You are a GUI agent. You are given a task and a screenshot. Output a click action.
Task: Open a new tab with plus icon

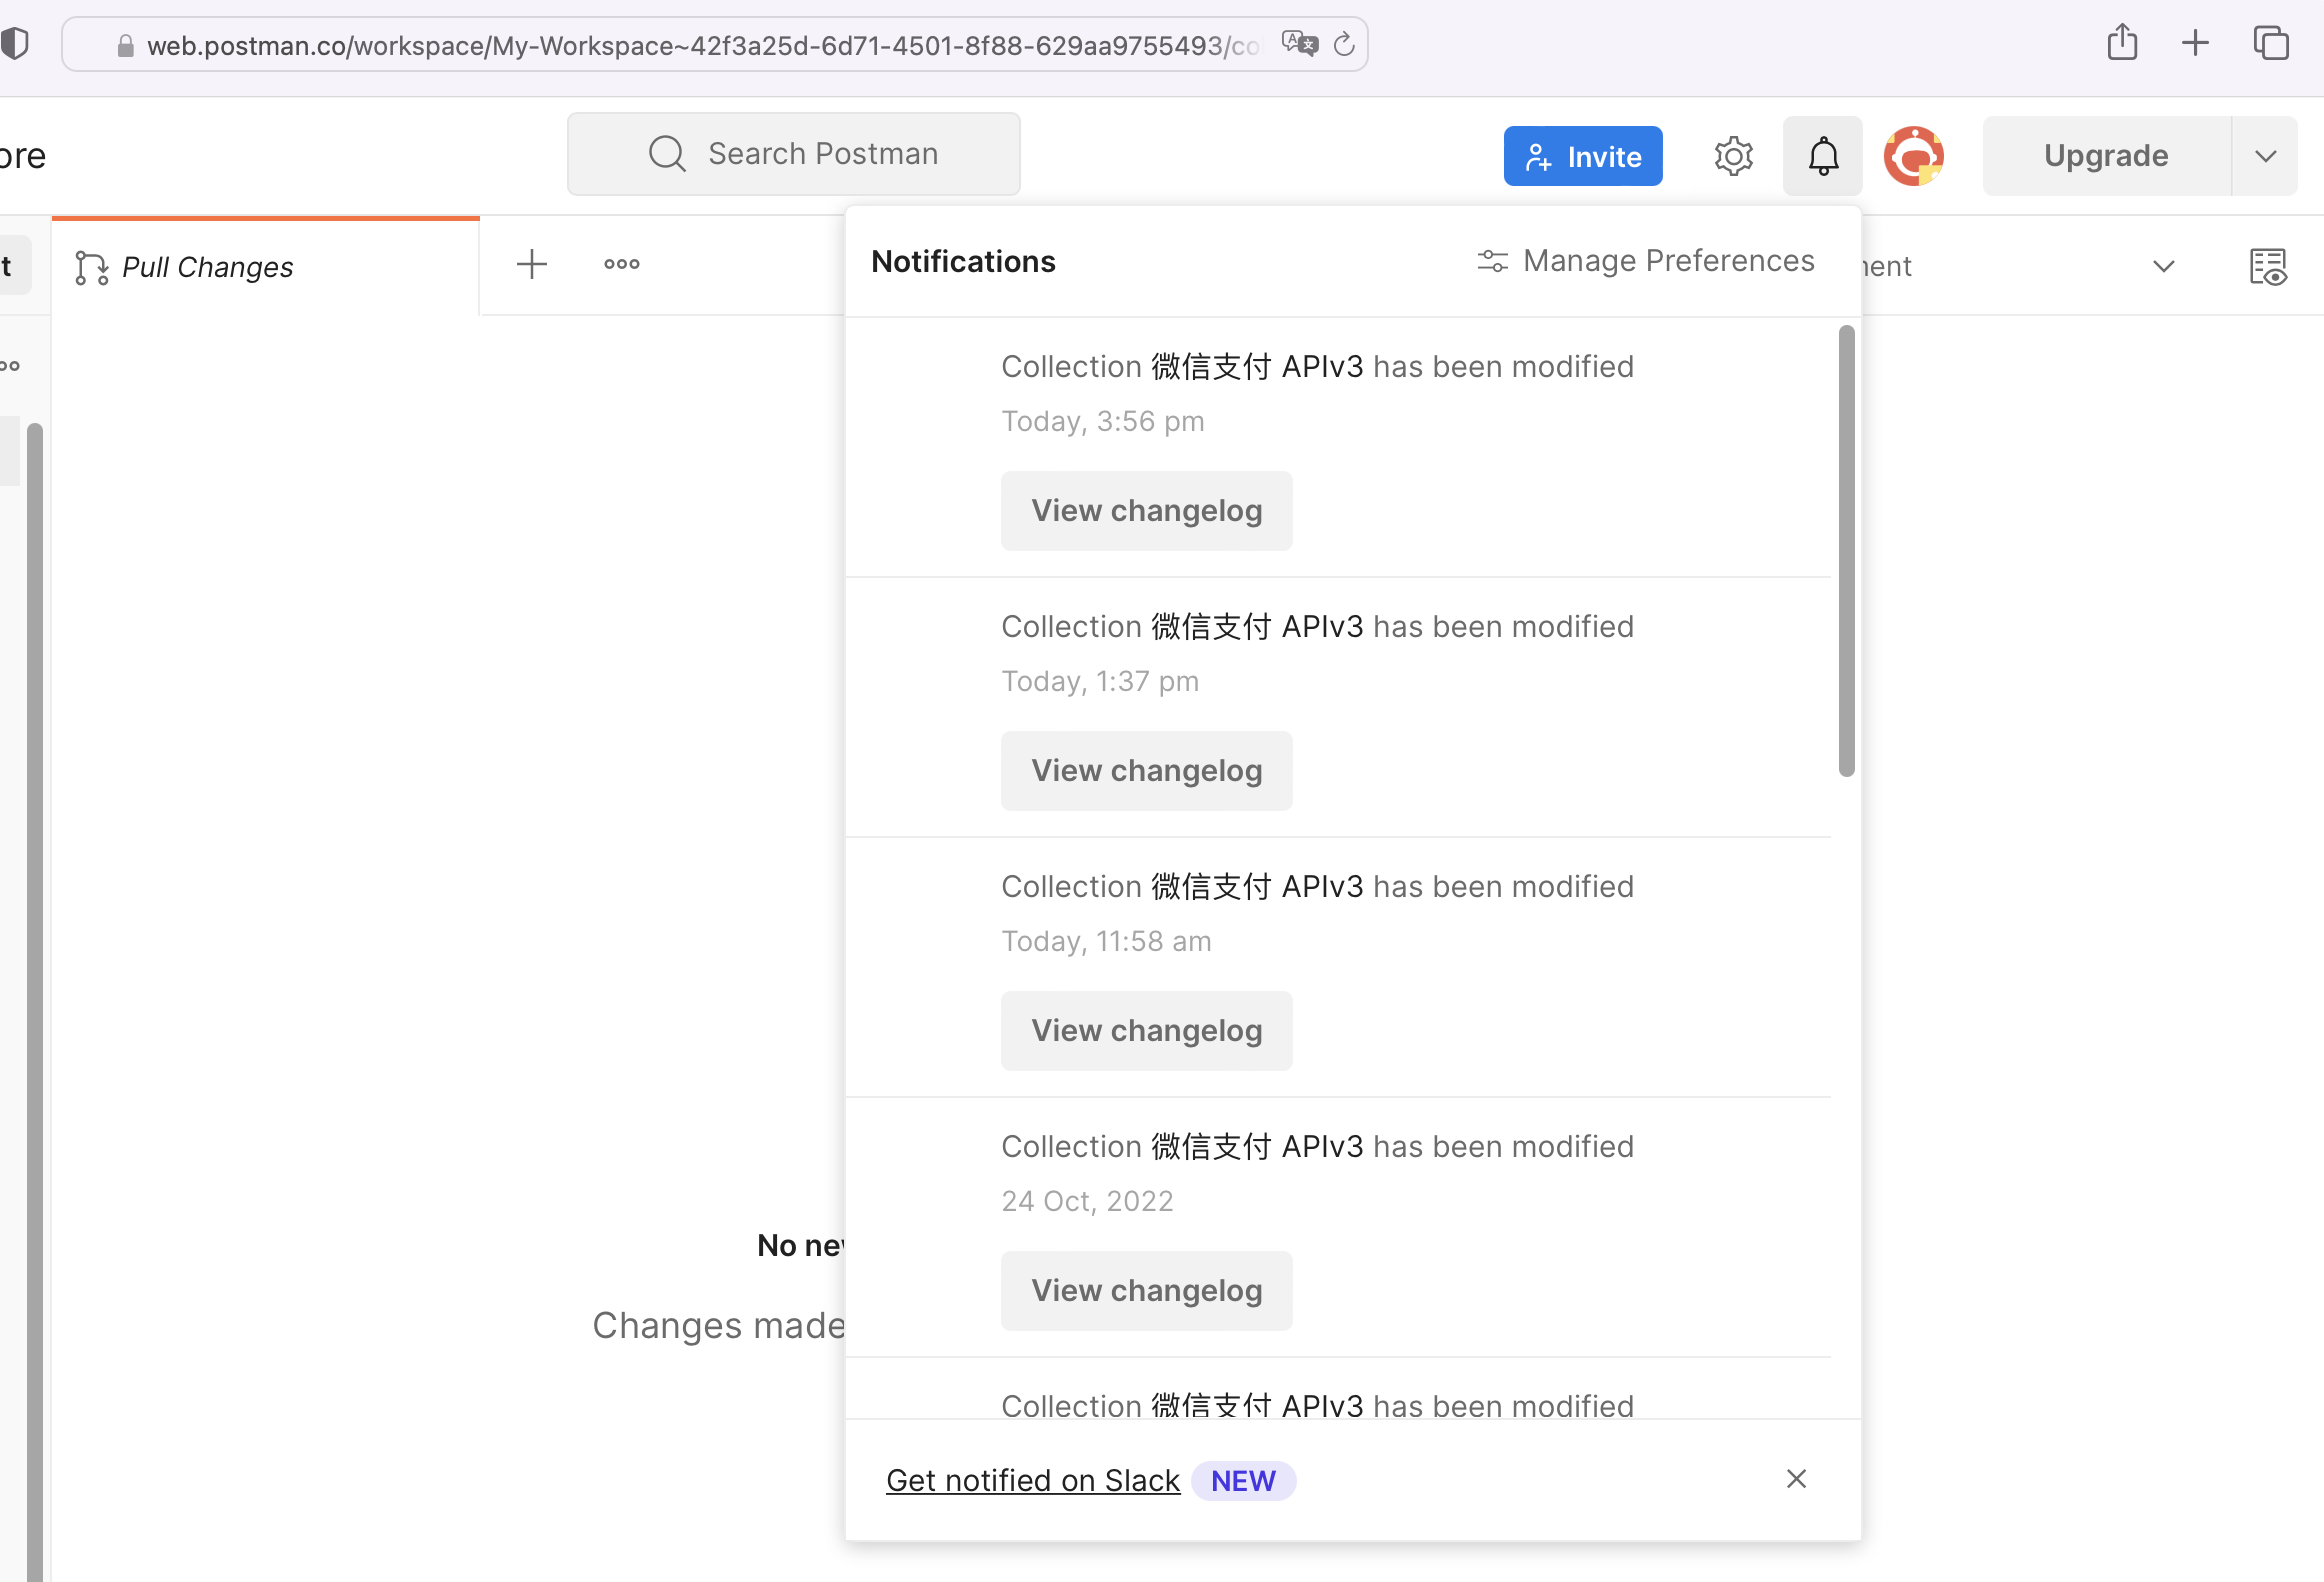(x=532, y=265)
